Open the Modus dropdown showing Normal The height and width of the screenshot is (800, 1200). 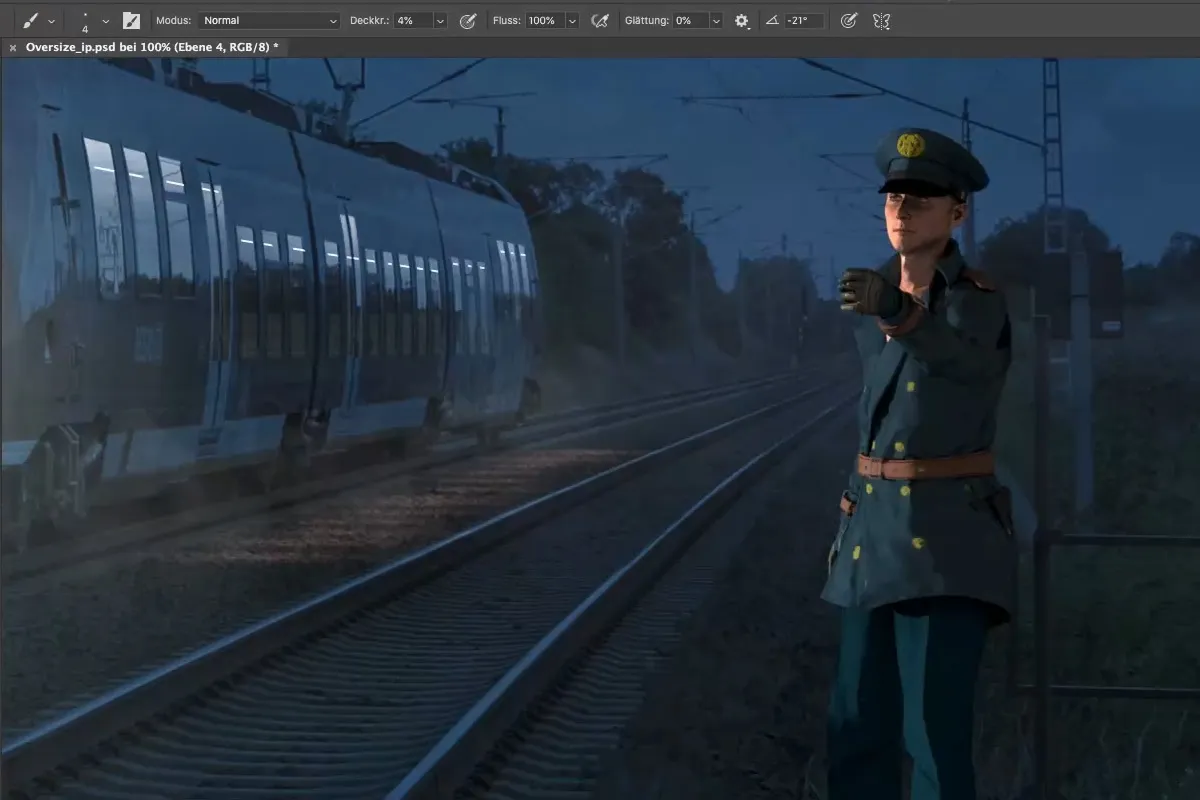(x=270, y=19)
